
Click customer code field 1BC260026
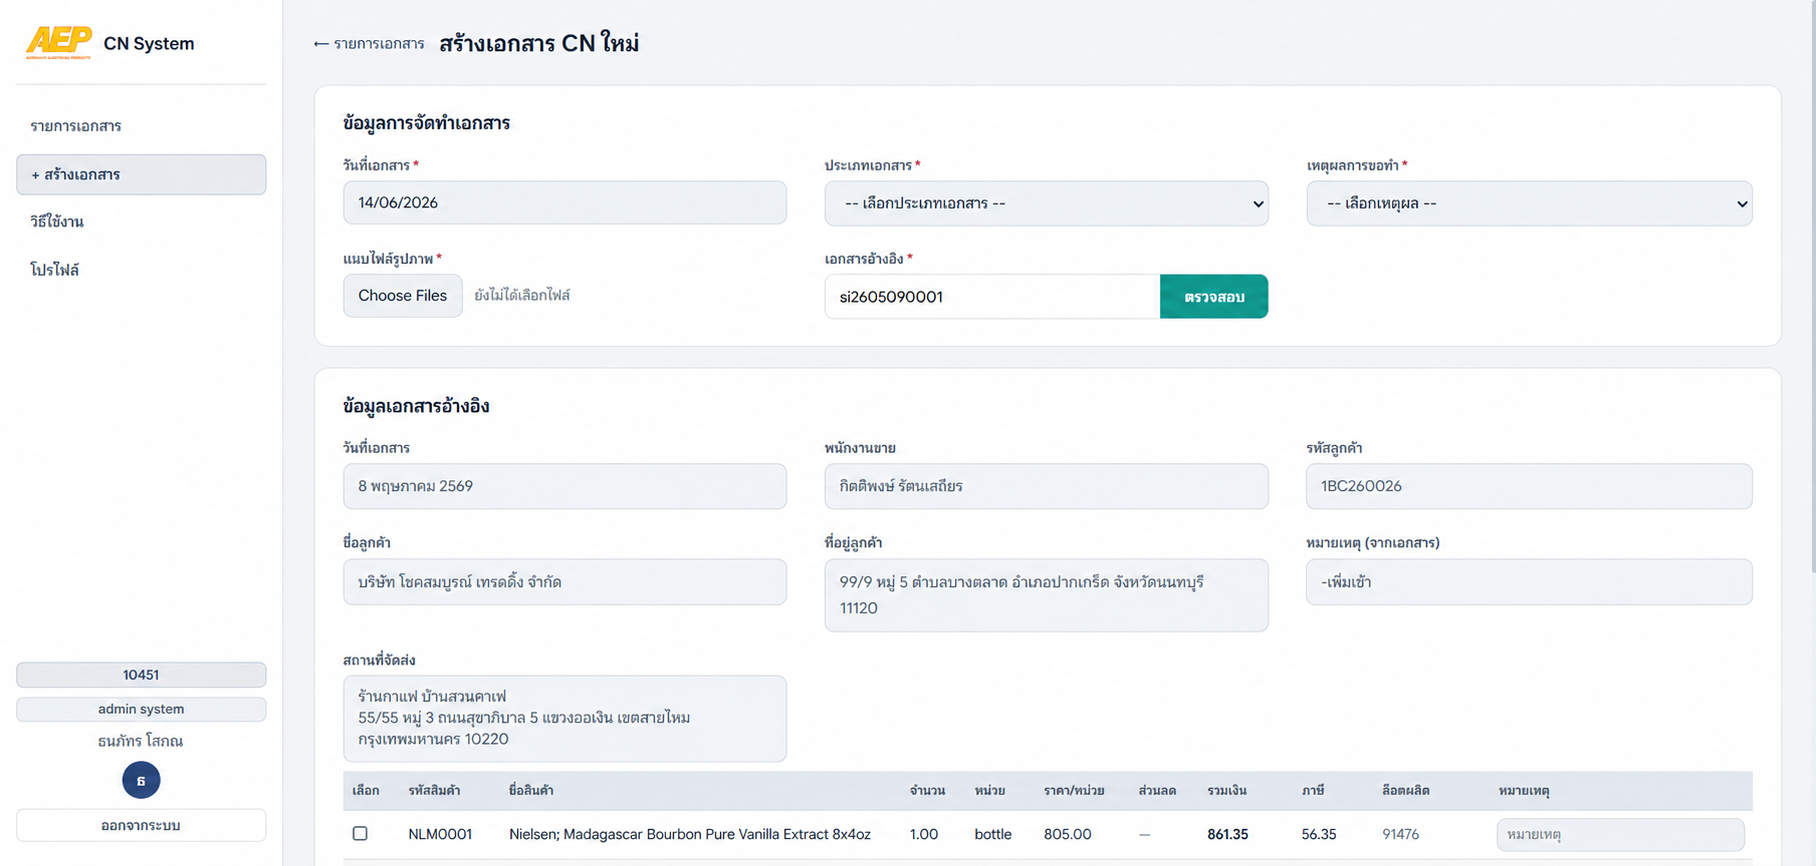pyautogui.click(x=1529, y=486)
